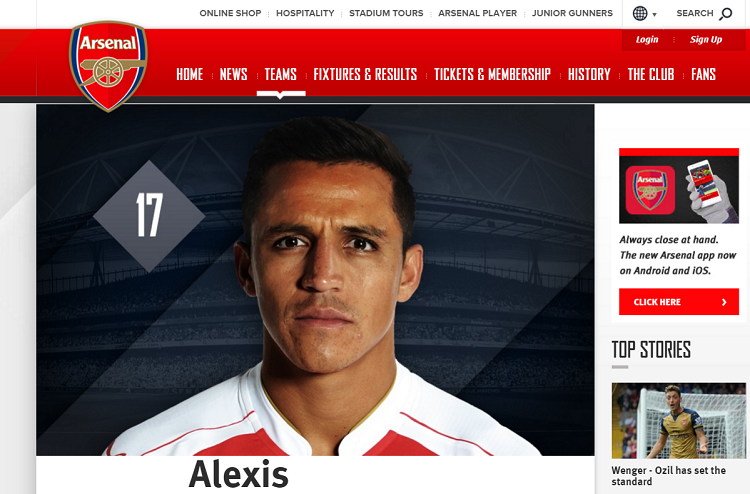Open Wenger - Ozil headline link
This screenshot has width=750, height=494.
coord(669,476)
